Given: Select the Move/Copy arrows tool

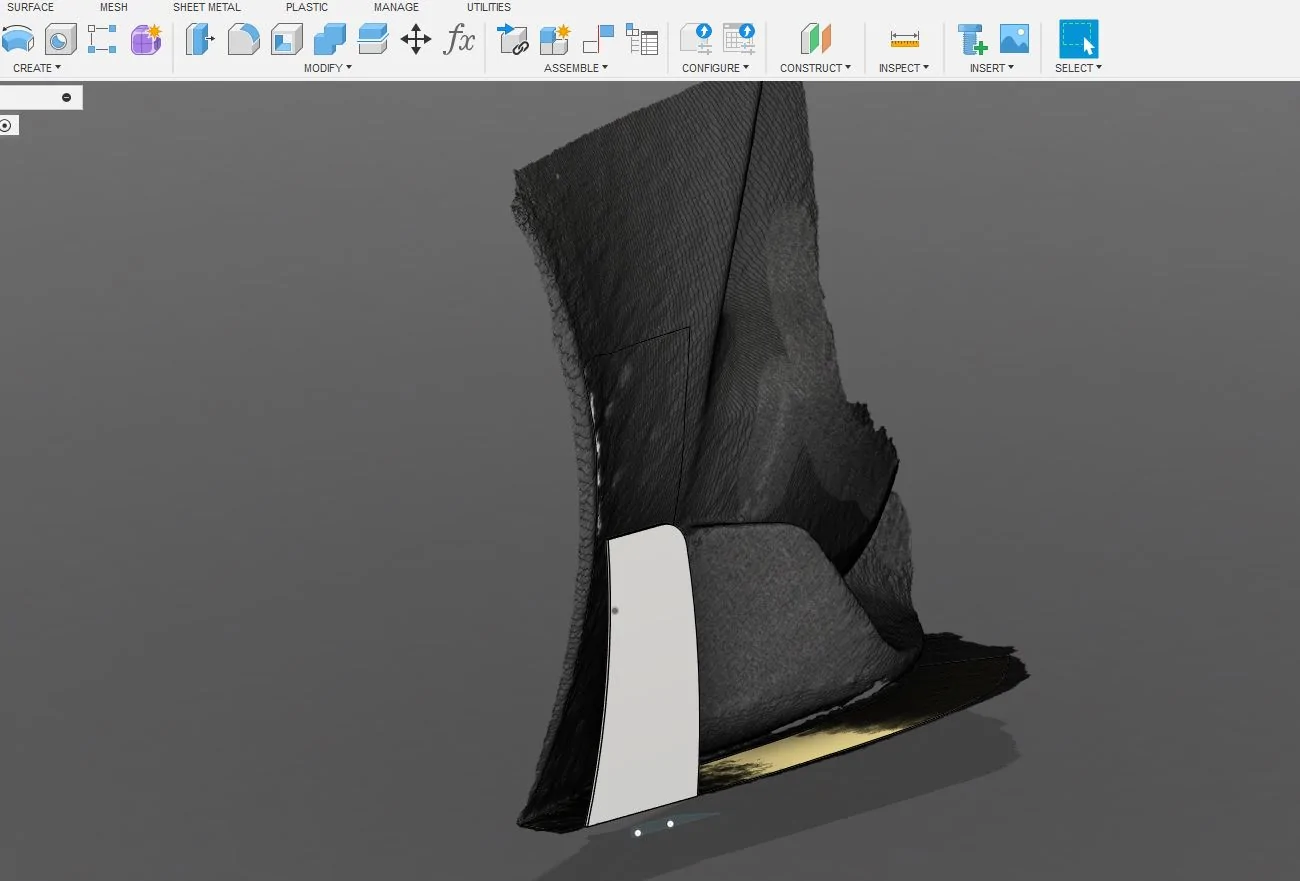Looking at the screenshot, I should (416, 40).
